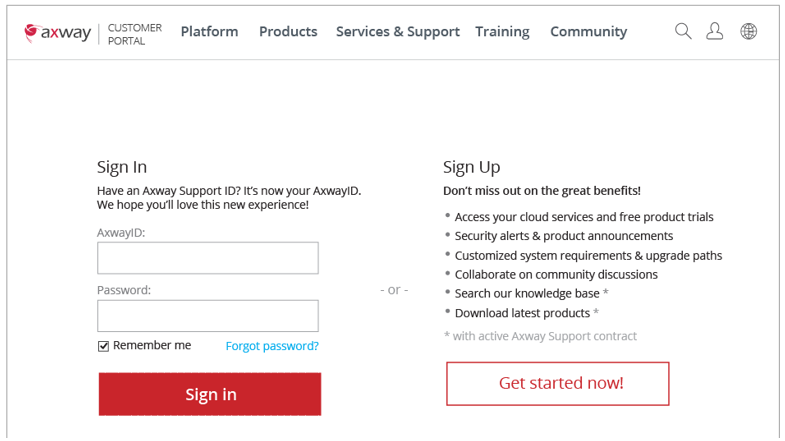This screenshot has height=441, width=785.
Task: Open the search magnifier icon
Action: [x=683, y=31]
